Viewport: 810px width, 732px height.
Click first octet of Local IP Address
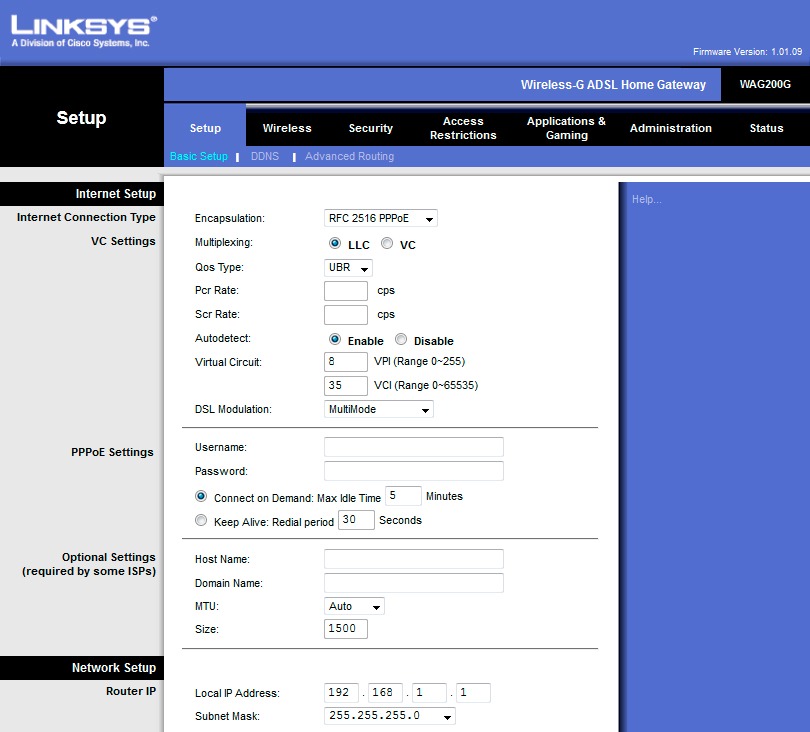[x=341, y=693]
